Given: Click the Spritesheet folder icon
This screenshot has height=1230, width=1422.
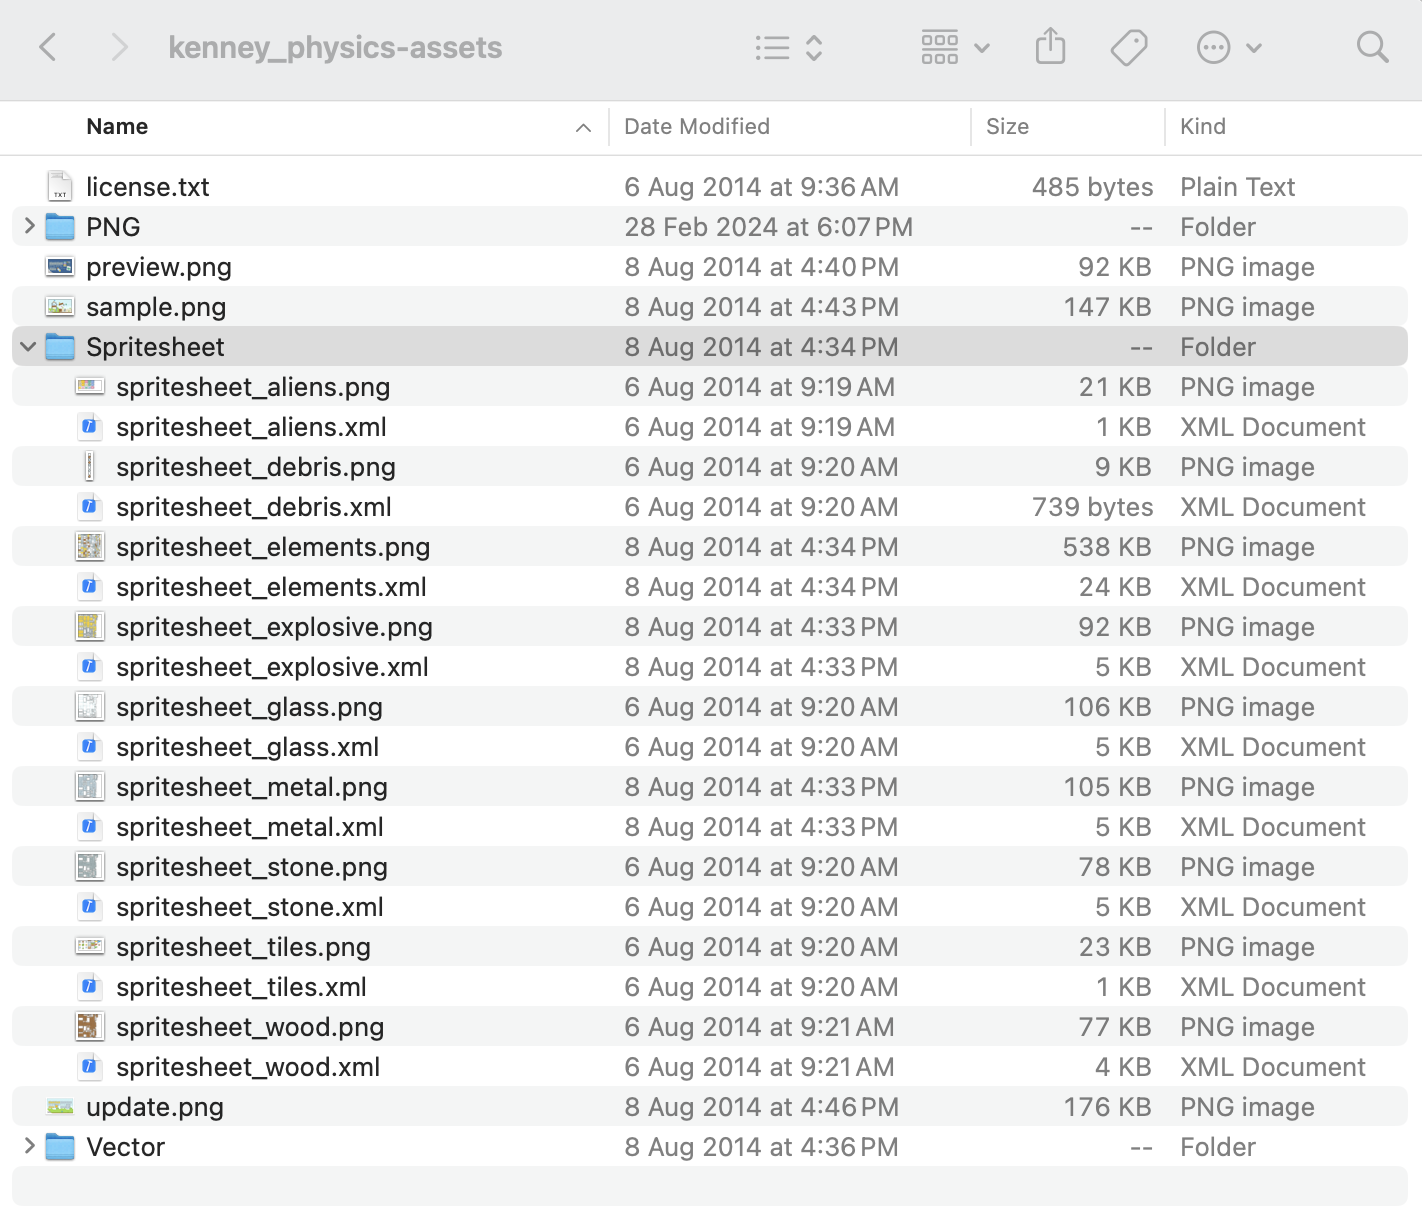Looking at the screenshot, I should click(60, 346).
